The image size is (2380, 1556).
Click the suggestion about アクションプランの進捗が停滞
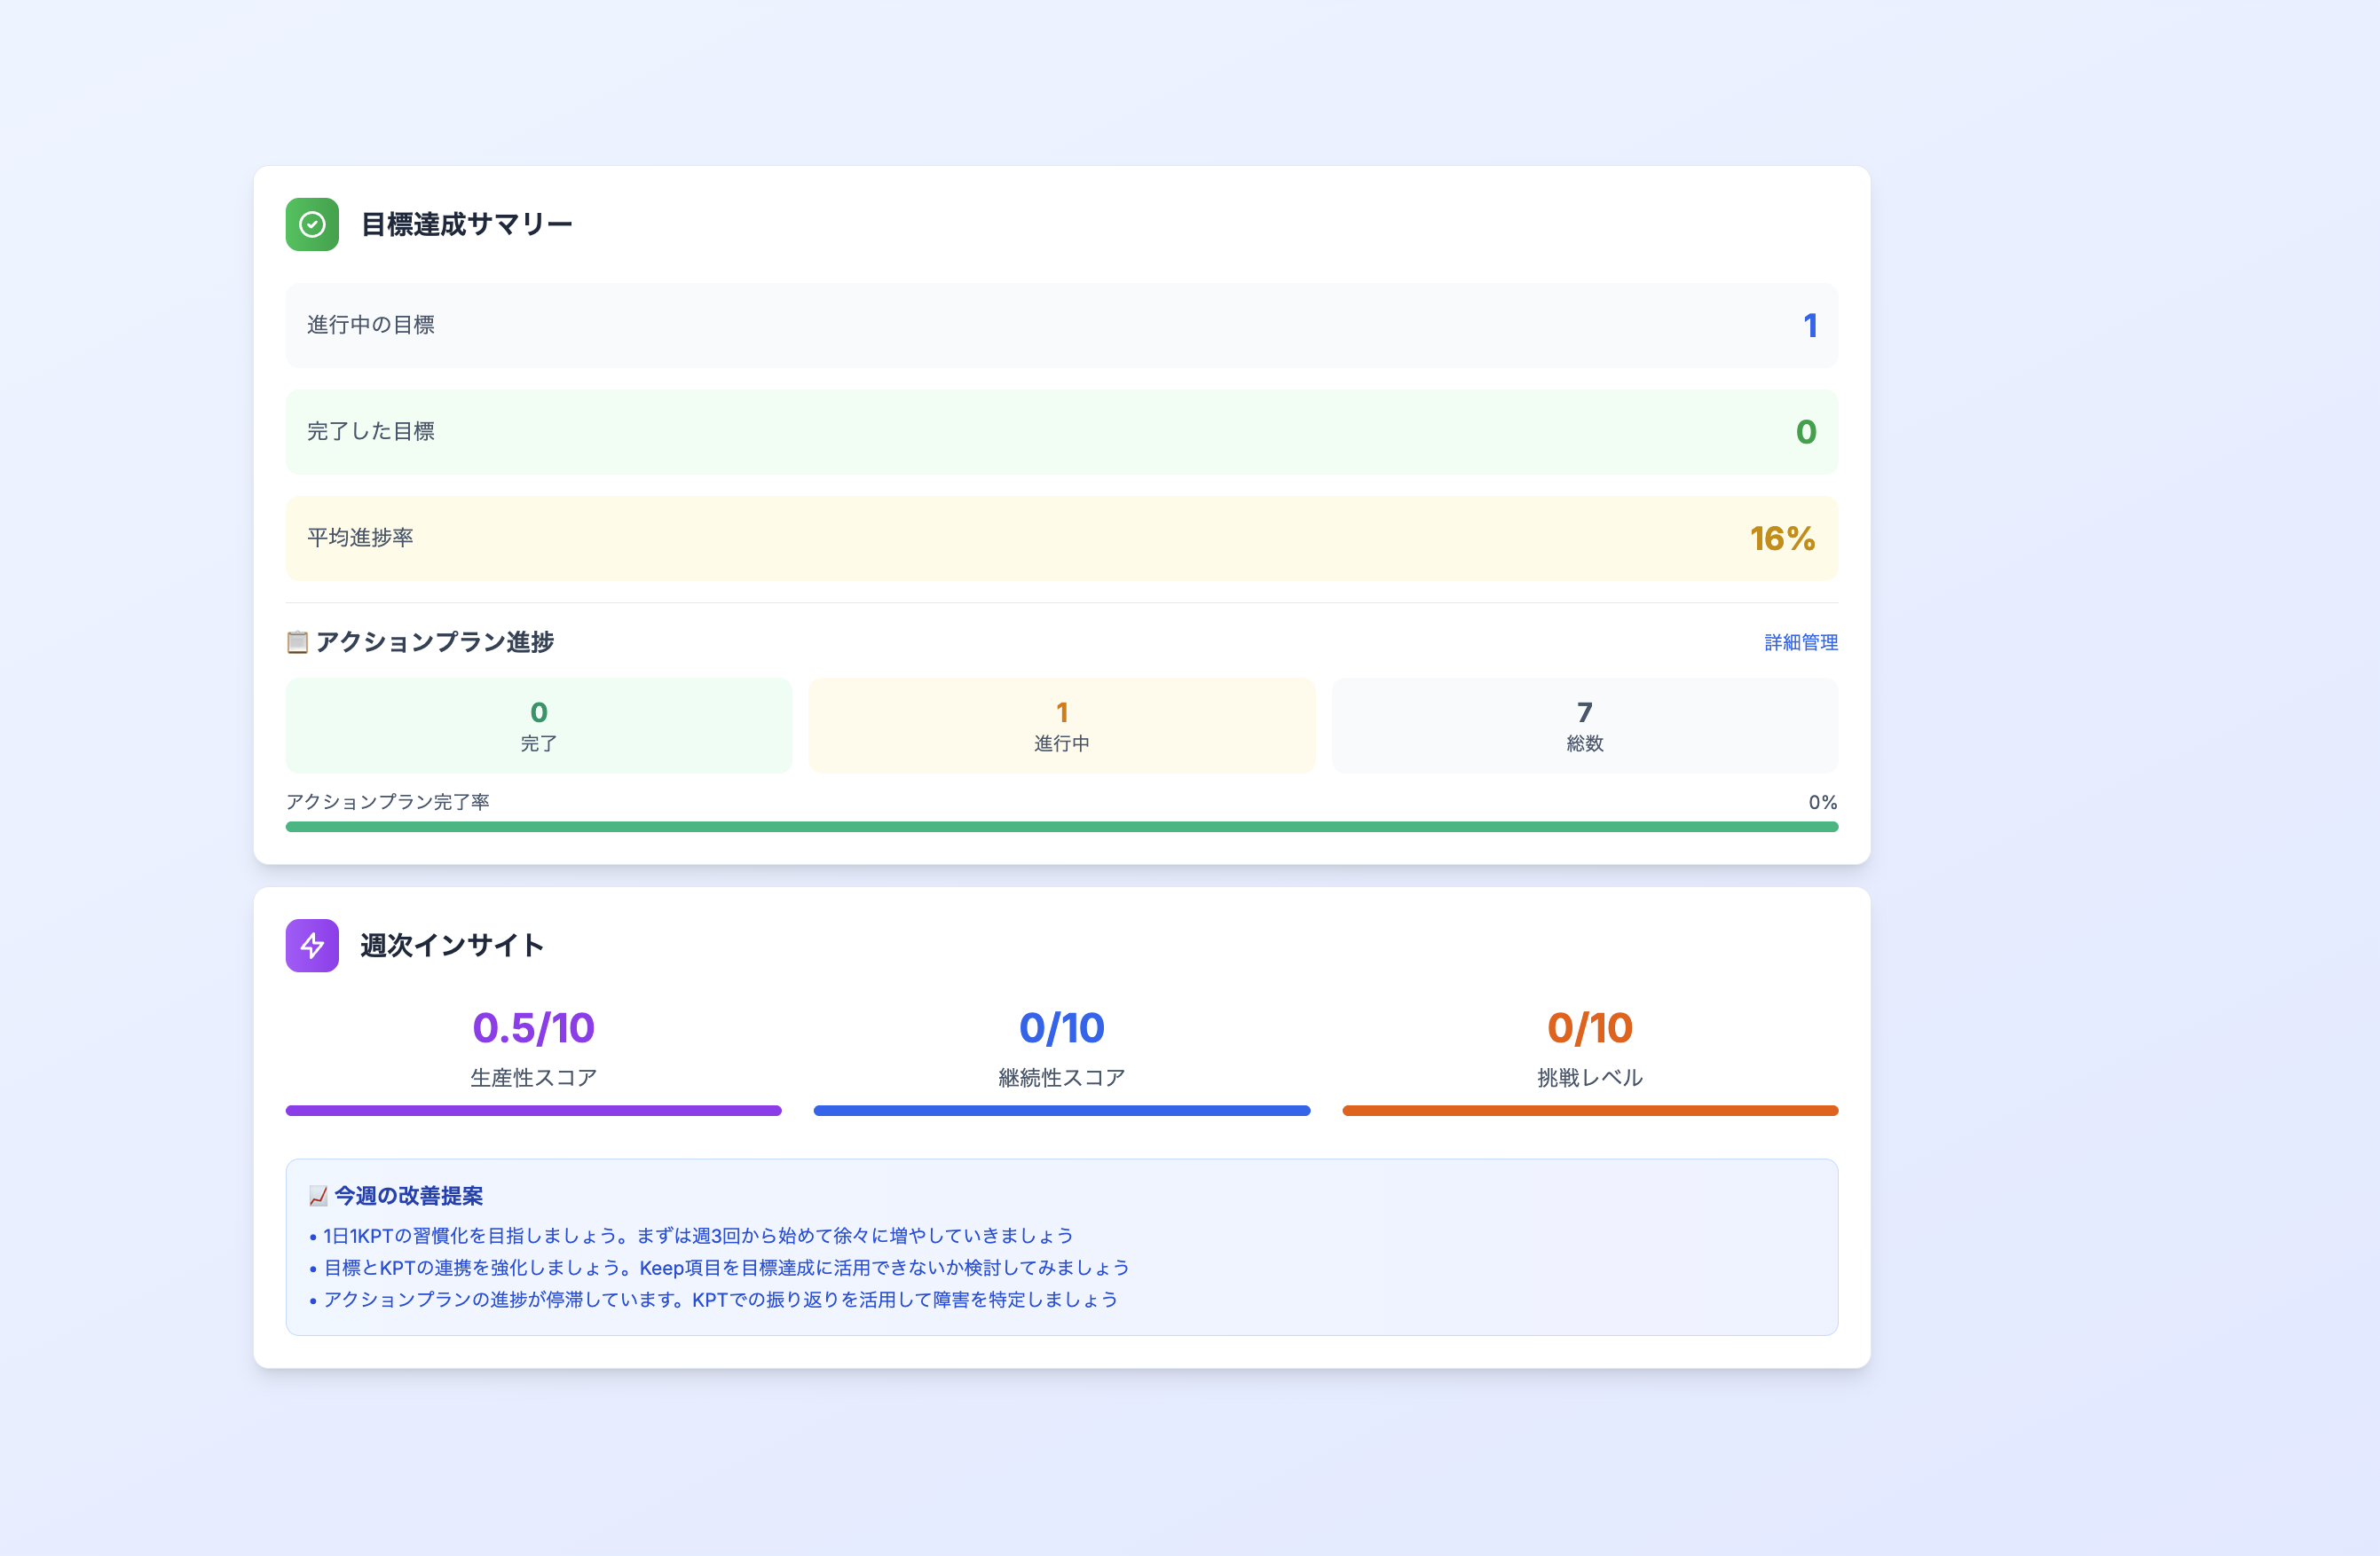coord(720,1300)
